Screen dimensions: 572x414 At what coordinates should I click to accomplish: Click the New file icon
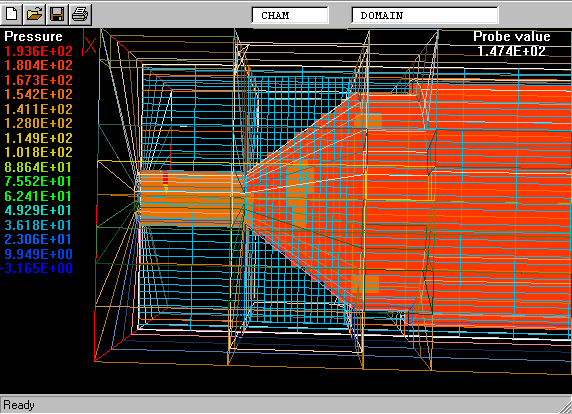(x=11, y=15)
